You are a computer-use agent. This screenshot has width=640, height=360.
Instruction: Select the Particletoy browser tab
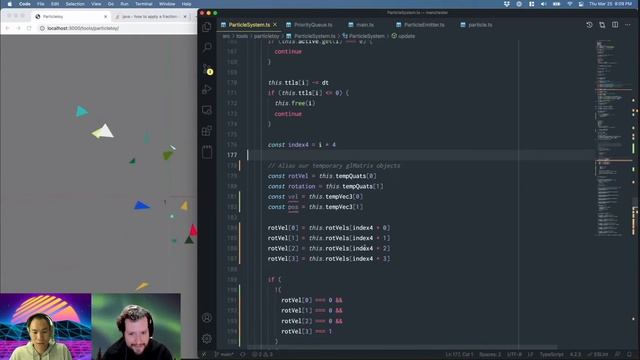[70, 17]
